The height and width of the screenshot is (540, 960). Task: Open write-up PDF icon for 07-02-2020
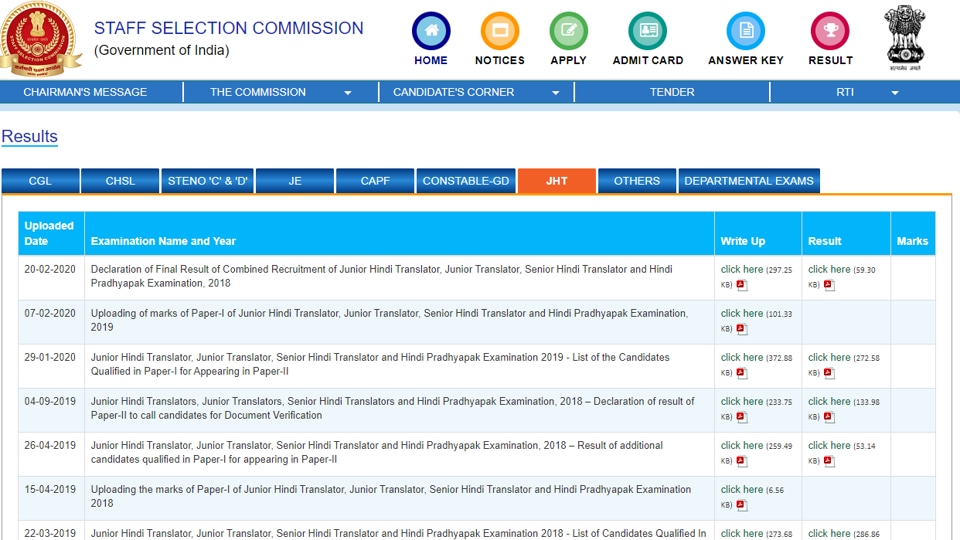tap(741, 329)
